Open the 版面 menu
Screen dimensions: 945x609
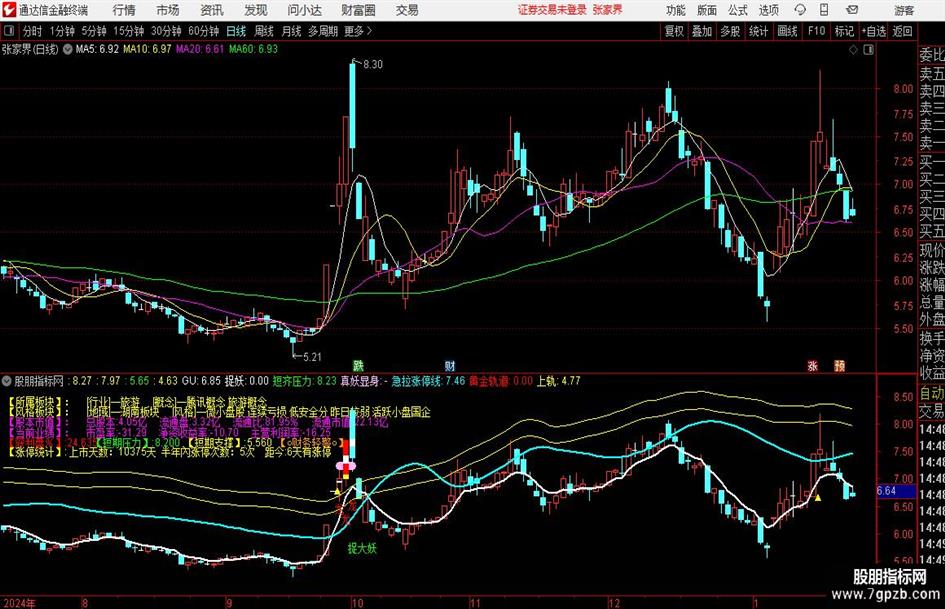[x=707, y=10]
